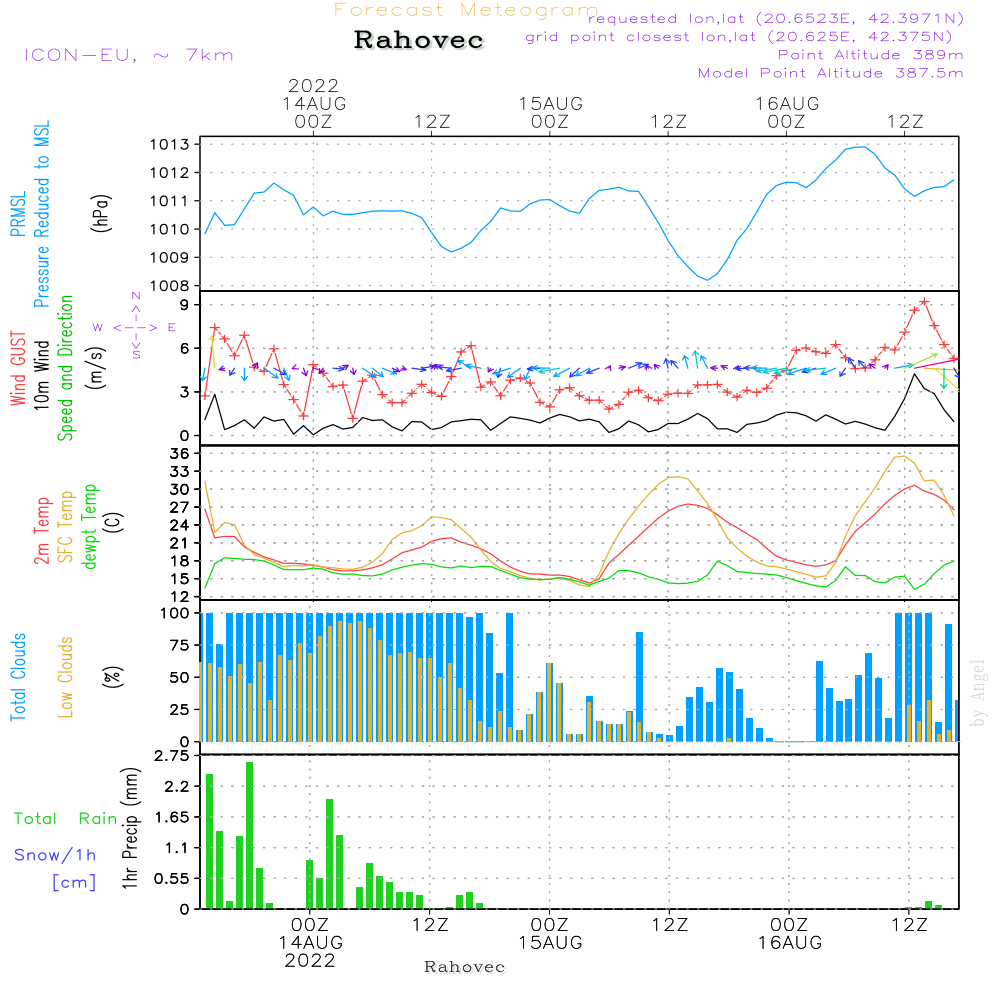The width and height of the screenshot is (1000, 1000).
Task: Click the 'Wind GUST' red label
Action: [18, 369]
